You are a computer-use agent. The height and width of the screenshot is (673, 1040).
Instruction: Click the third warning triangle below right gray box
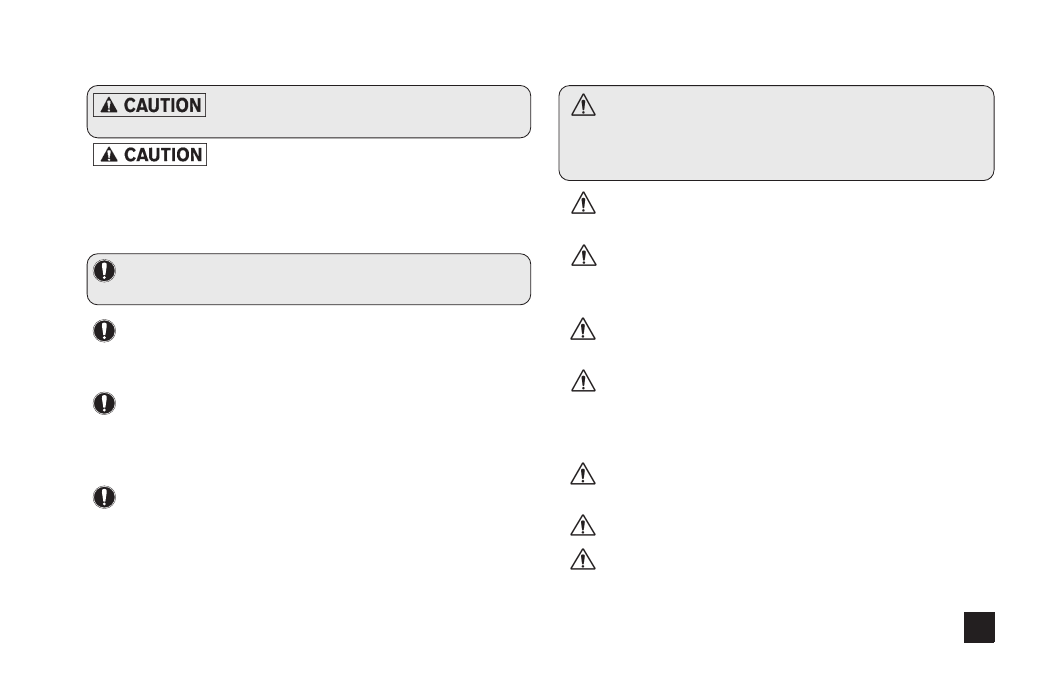[583, 329]
